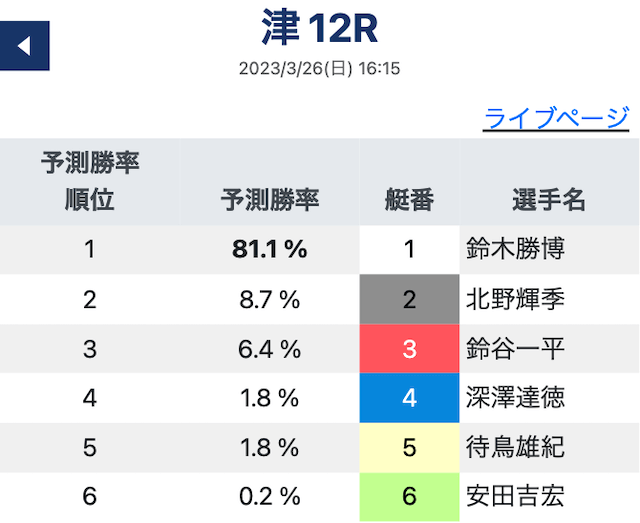Image resolution: width=640 pixels, height=523 pixels.
Task: Click the 81.1 % win rate value
Action: click(269, 249)
